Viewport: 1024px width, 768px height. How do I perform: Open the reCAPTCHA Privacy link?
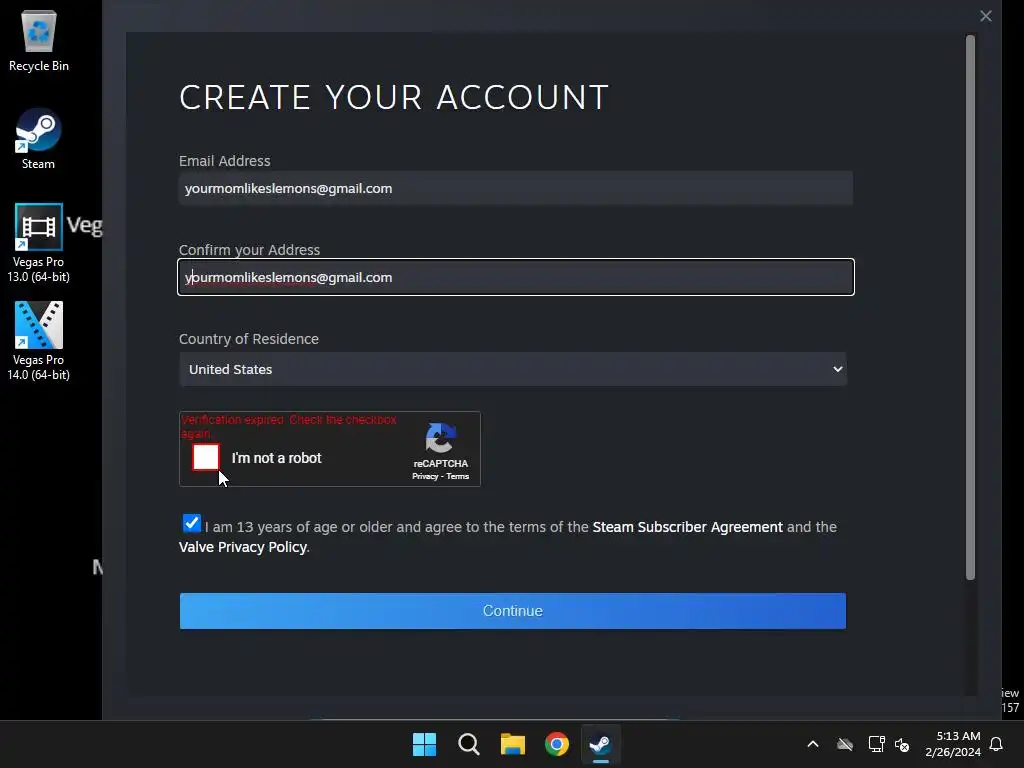424,477
